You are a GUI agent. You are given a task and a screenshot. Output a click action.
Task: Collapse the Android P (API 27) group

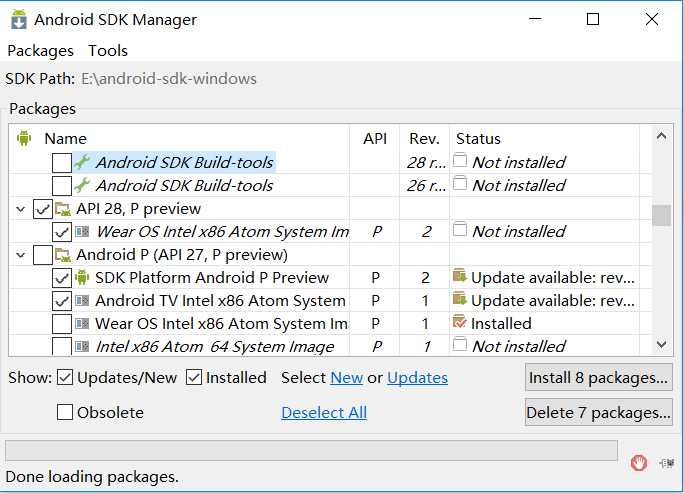click(21, 255)
